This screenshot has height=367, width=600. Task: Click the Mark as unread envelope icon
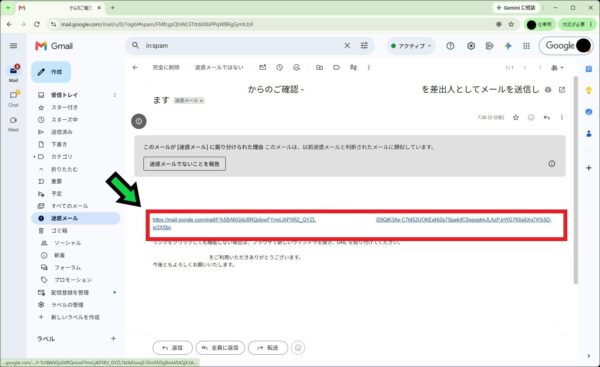tap(262, 67)
